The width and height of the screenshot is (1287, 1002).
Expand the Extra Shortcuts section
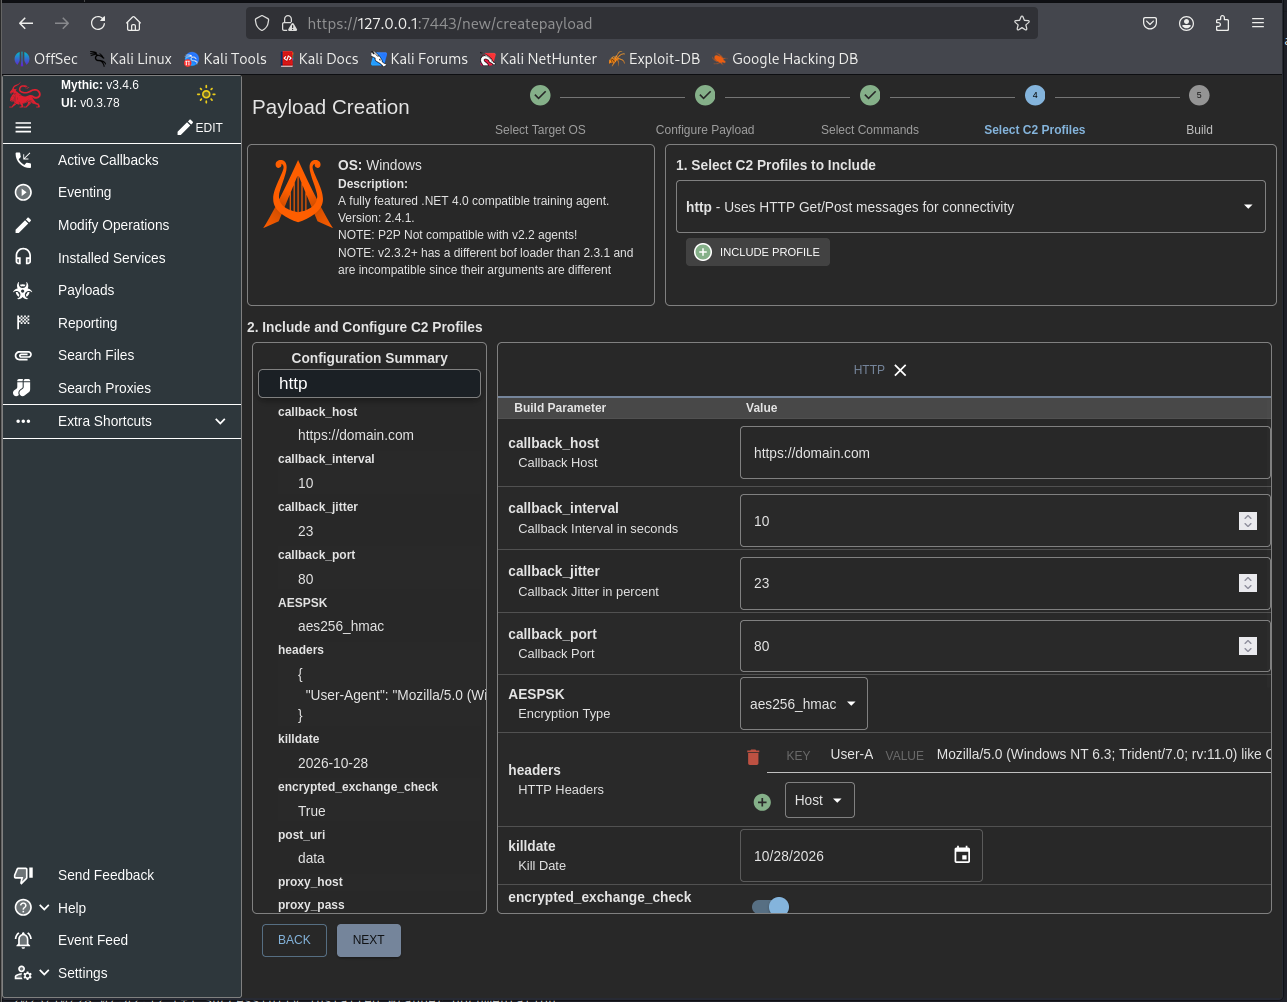coord(220,421)
